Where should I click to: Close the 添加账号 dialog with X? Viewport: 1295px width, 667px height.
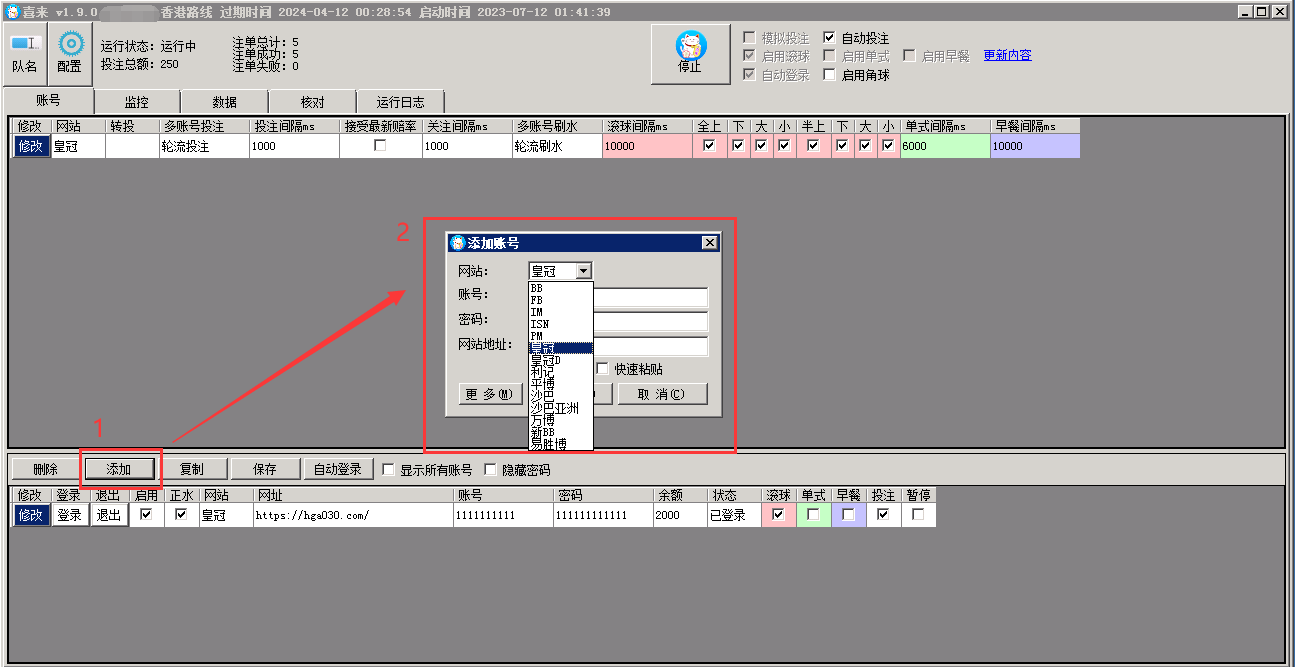[709, 243]
